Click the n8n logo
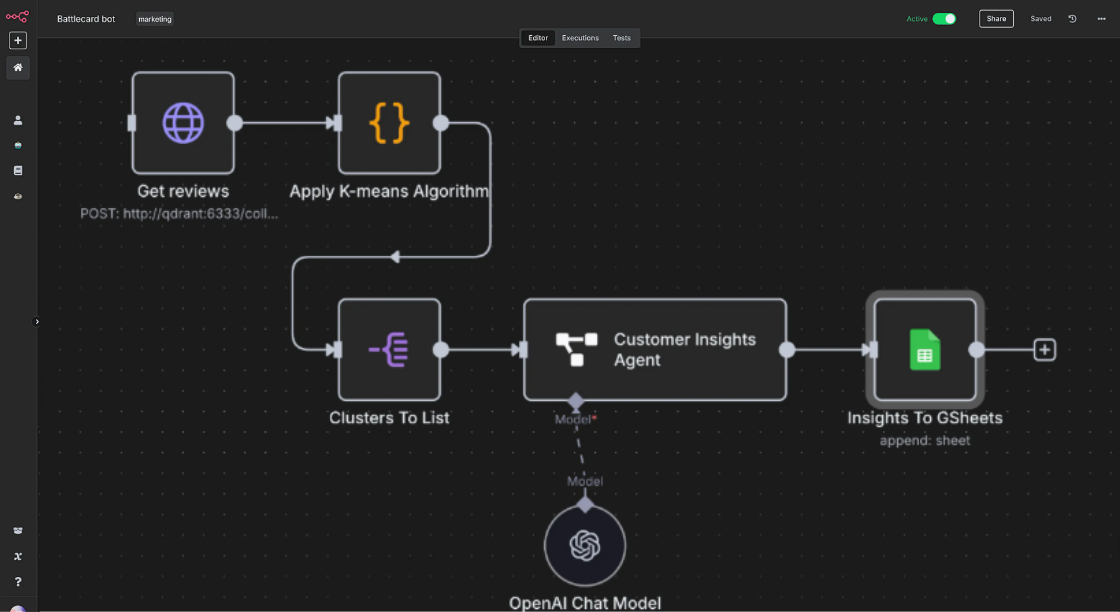The image size is (1120, 612). 18,16
